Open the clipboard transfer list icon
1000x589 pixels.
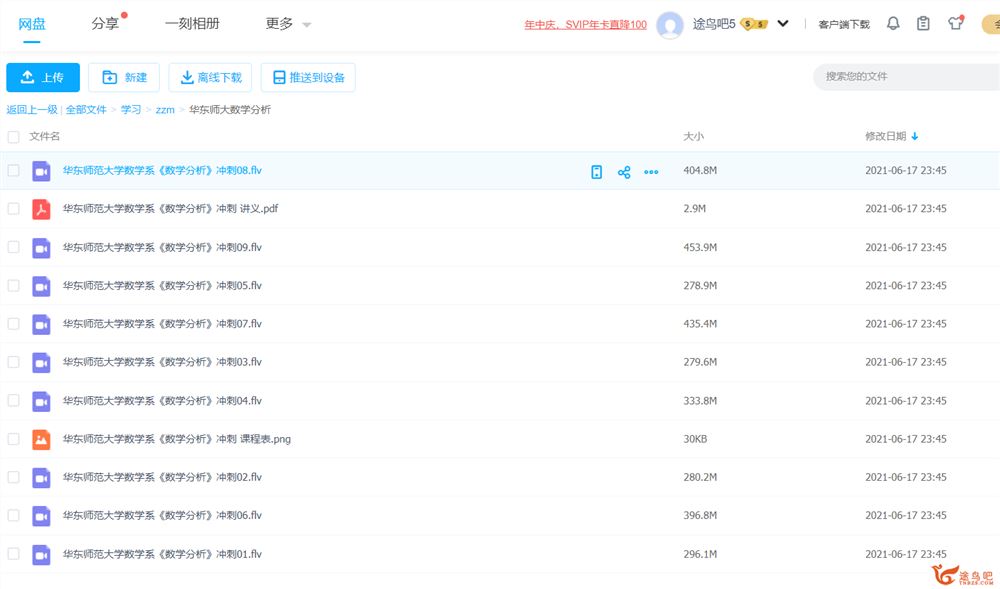tap(923, 24)
